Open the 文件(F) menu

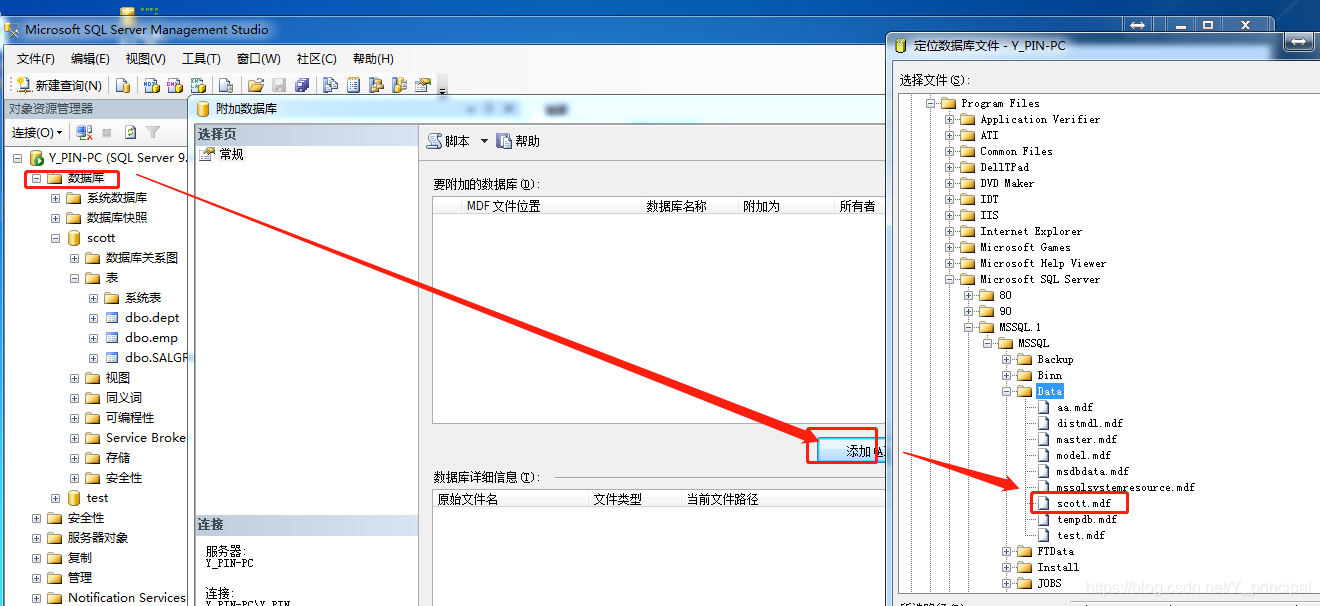pyautogui.click(x=36, y=59)
